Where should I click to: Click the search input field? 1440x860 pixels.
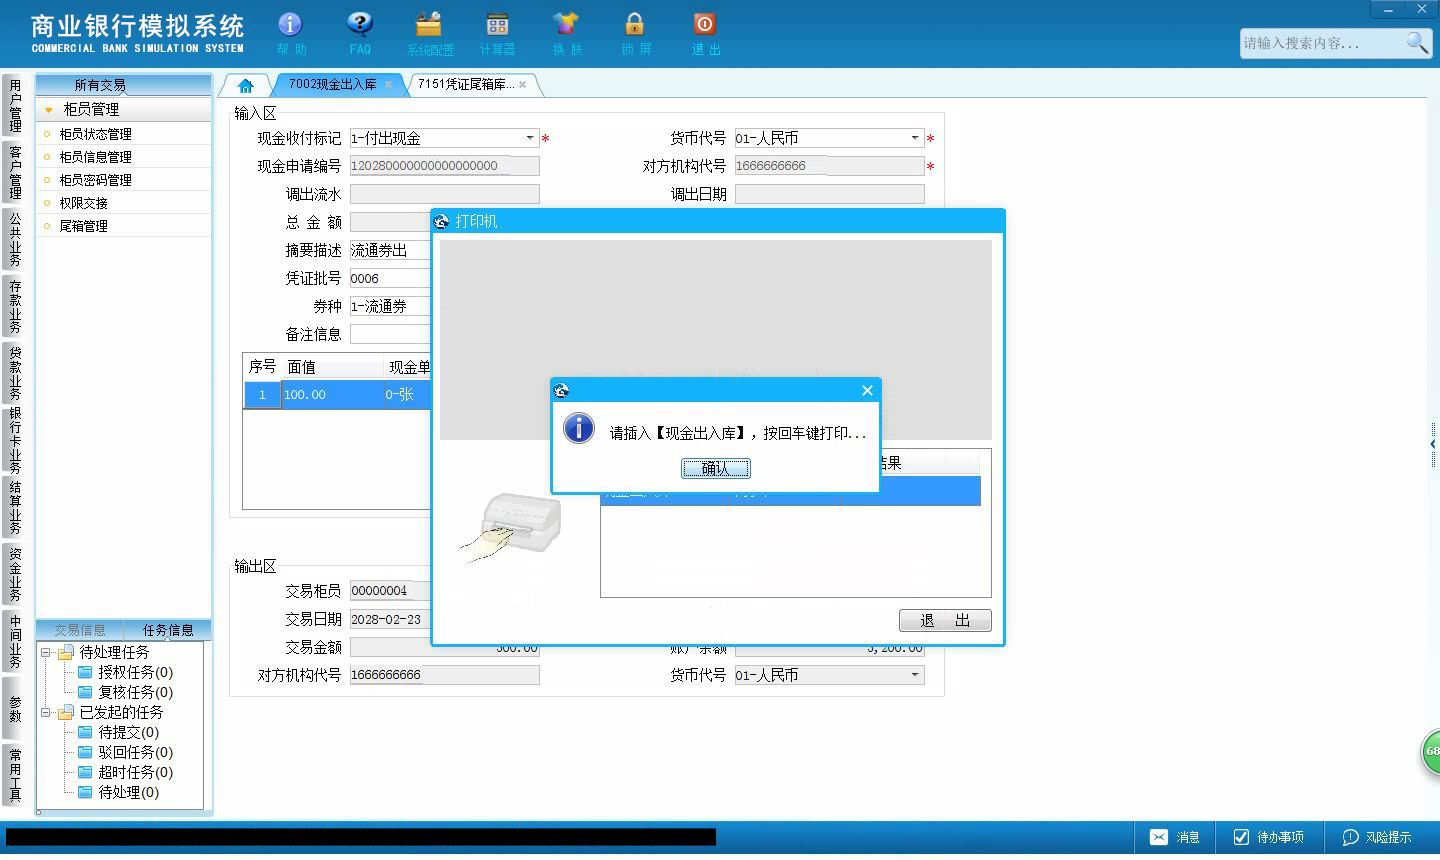point(1322,43)
